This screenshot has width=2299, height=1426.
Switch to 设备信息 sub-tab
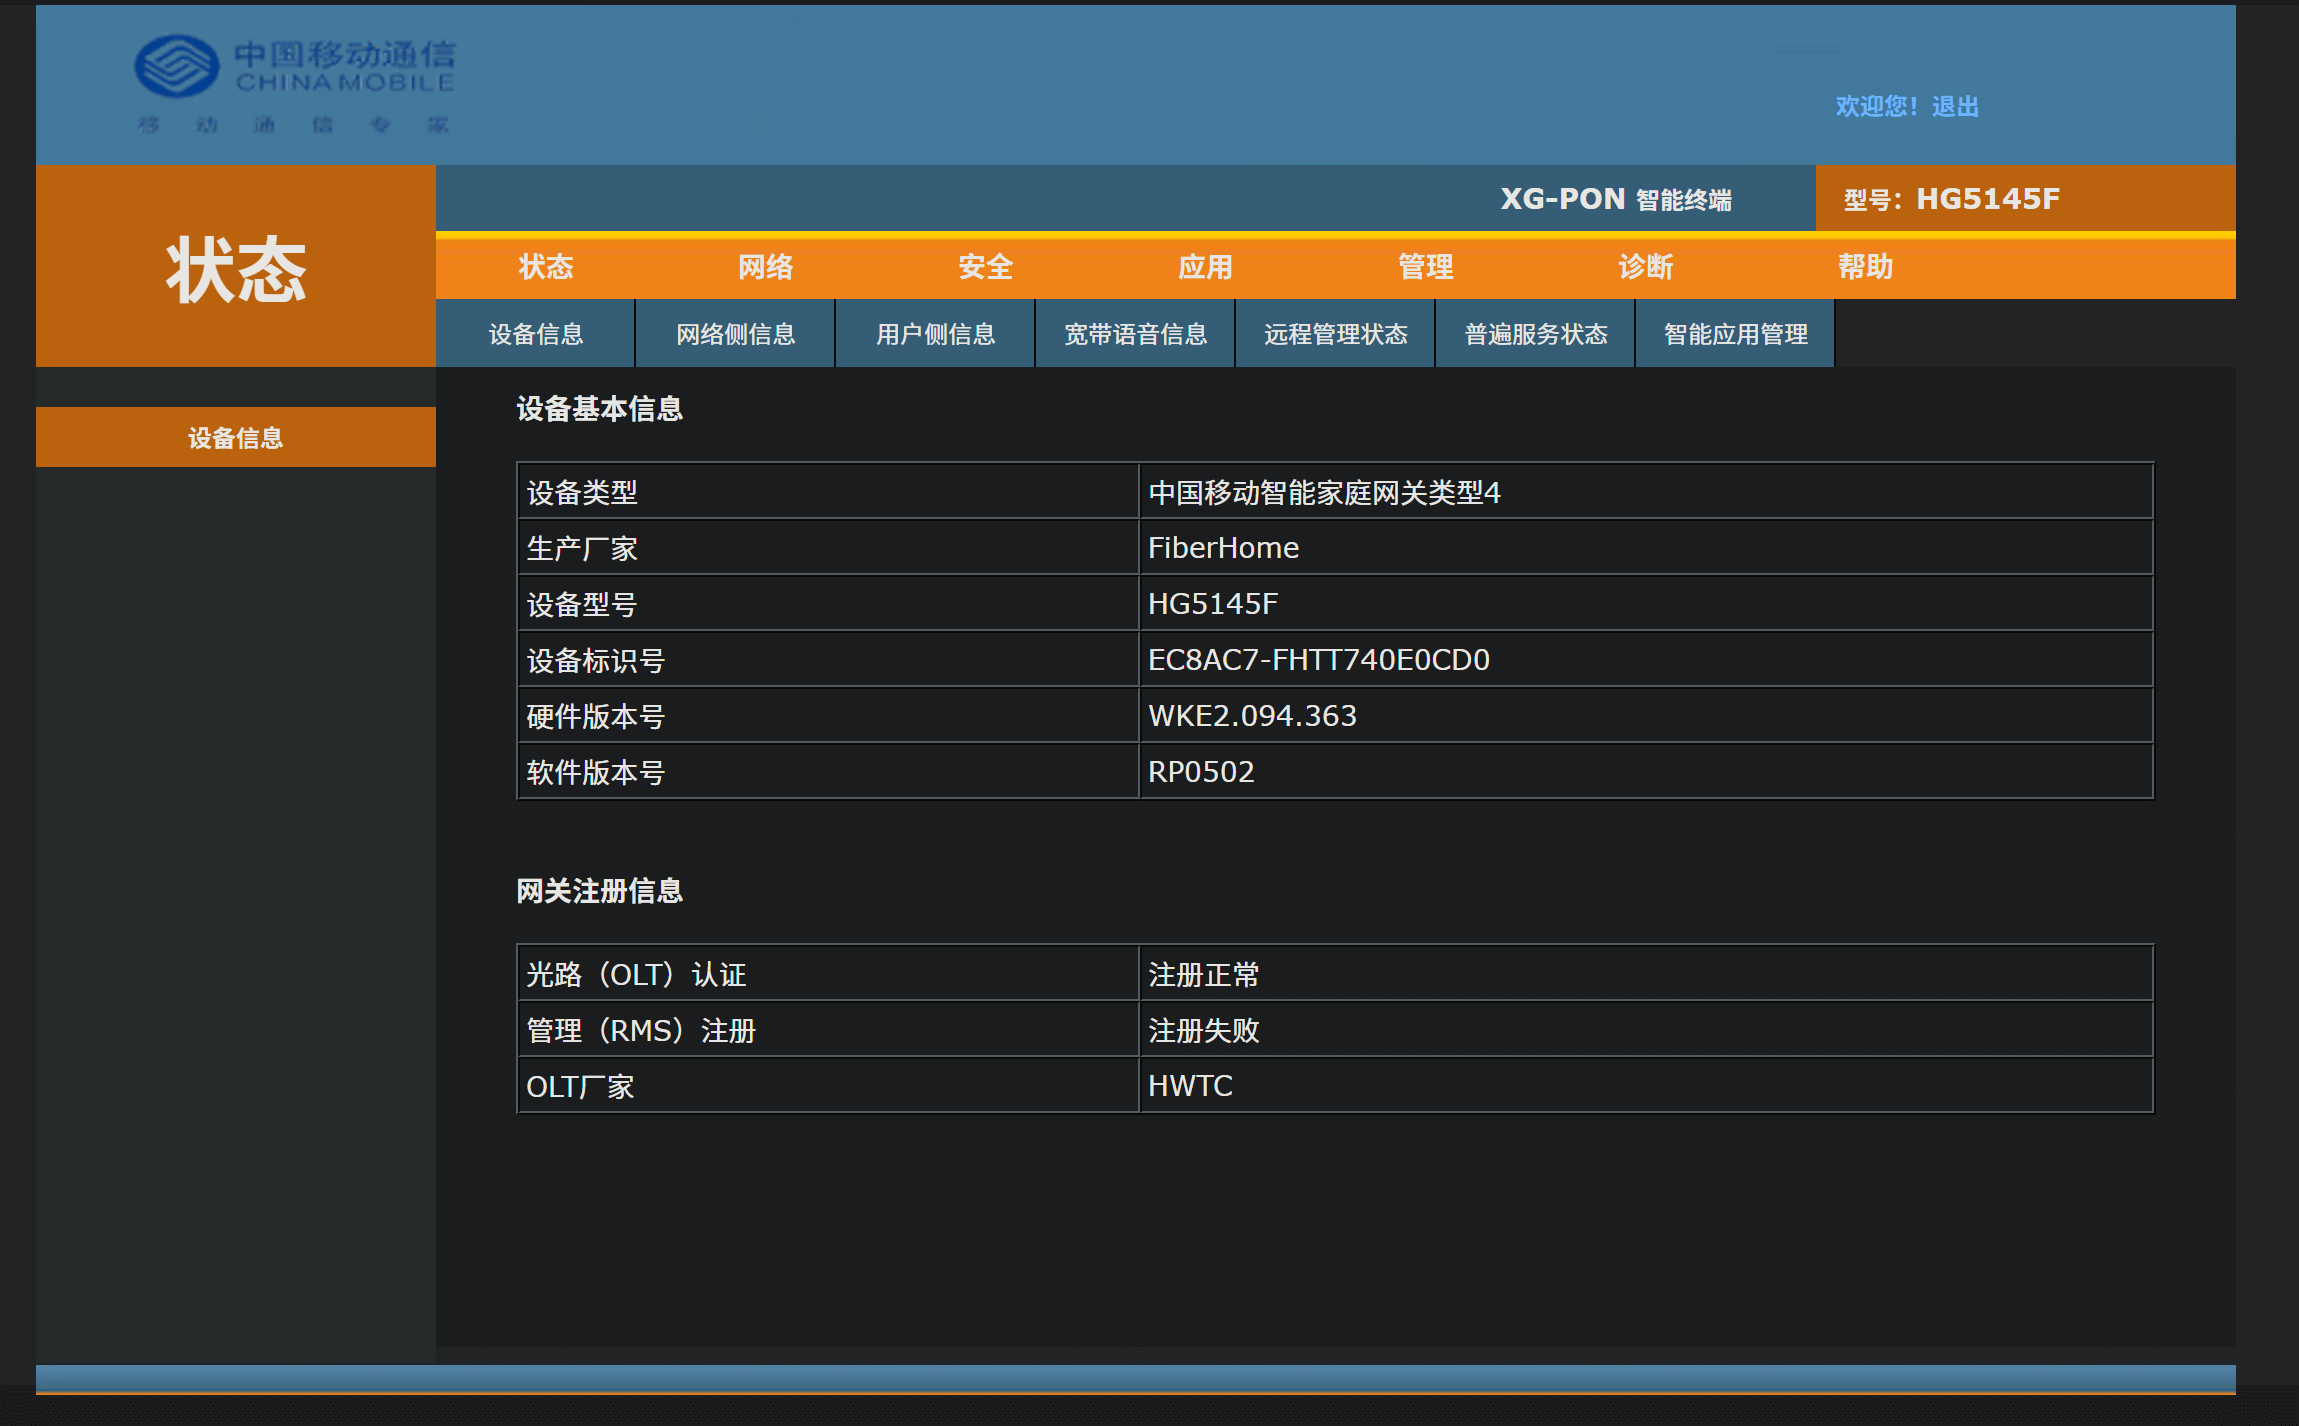click(x=535, y=334)
